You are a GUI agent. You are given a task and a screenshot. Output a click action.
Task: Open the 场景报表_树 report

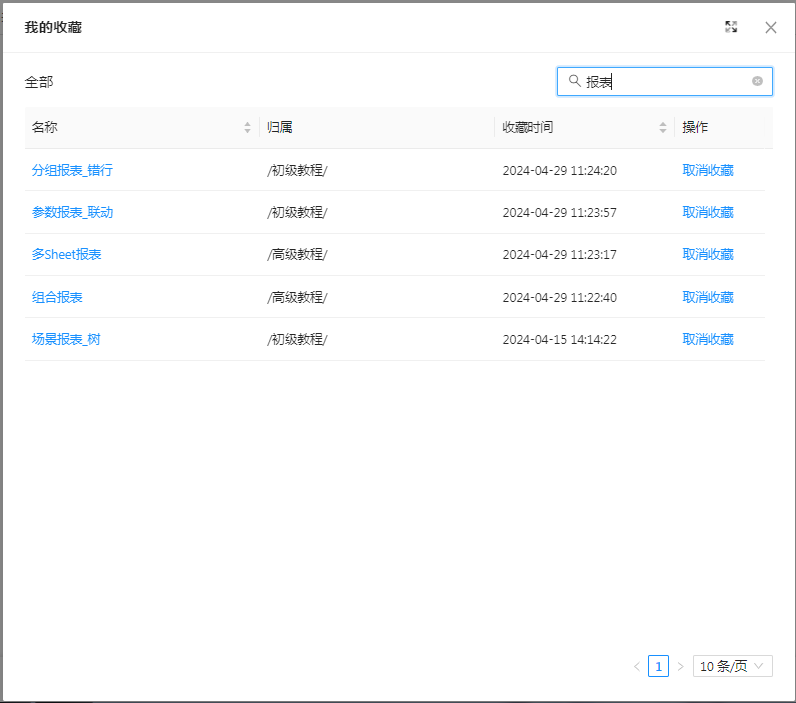coord(66,339)
